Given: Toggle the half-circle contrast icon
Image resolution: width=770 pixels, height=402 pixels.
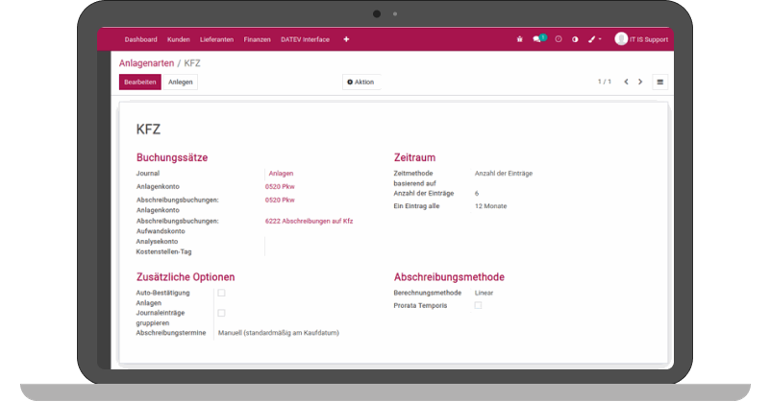Looking at the screenshot, I should 575,39.
